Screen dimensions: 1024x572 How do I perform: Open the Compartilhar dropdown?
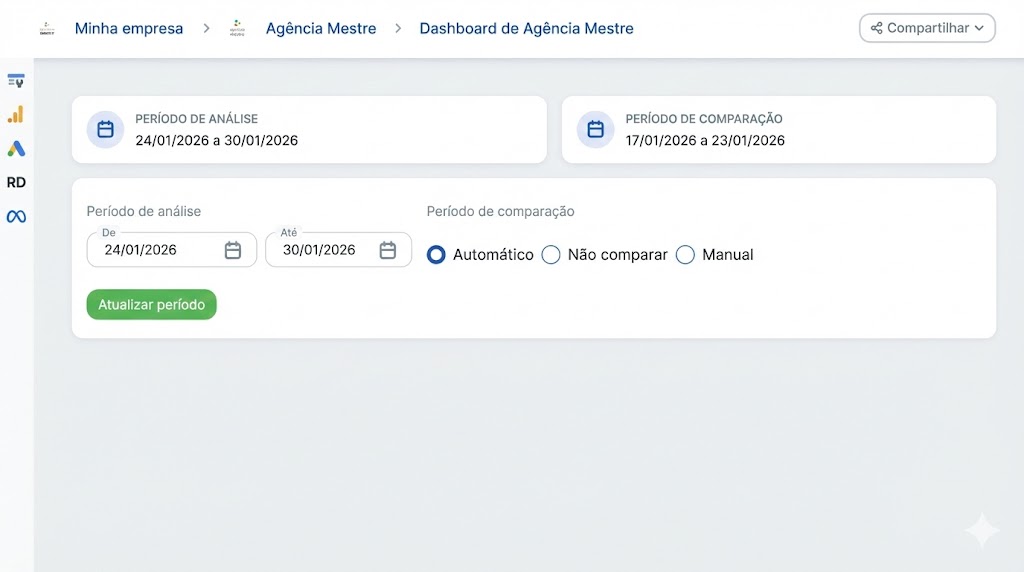point(927,28)
